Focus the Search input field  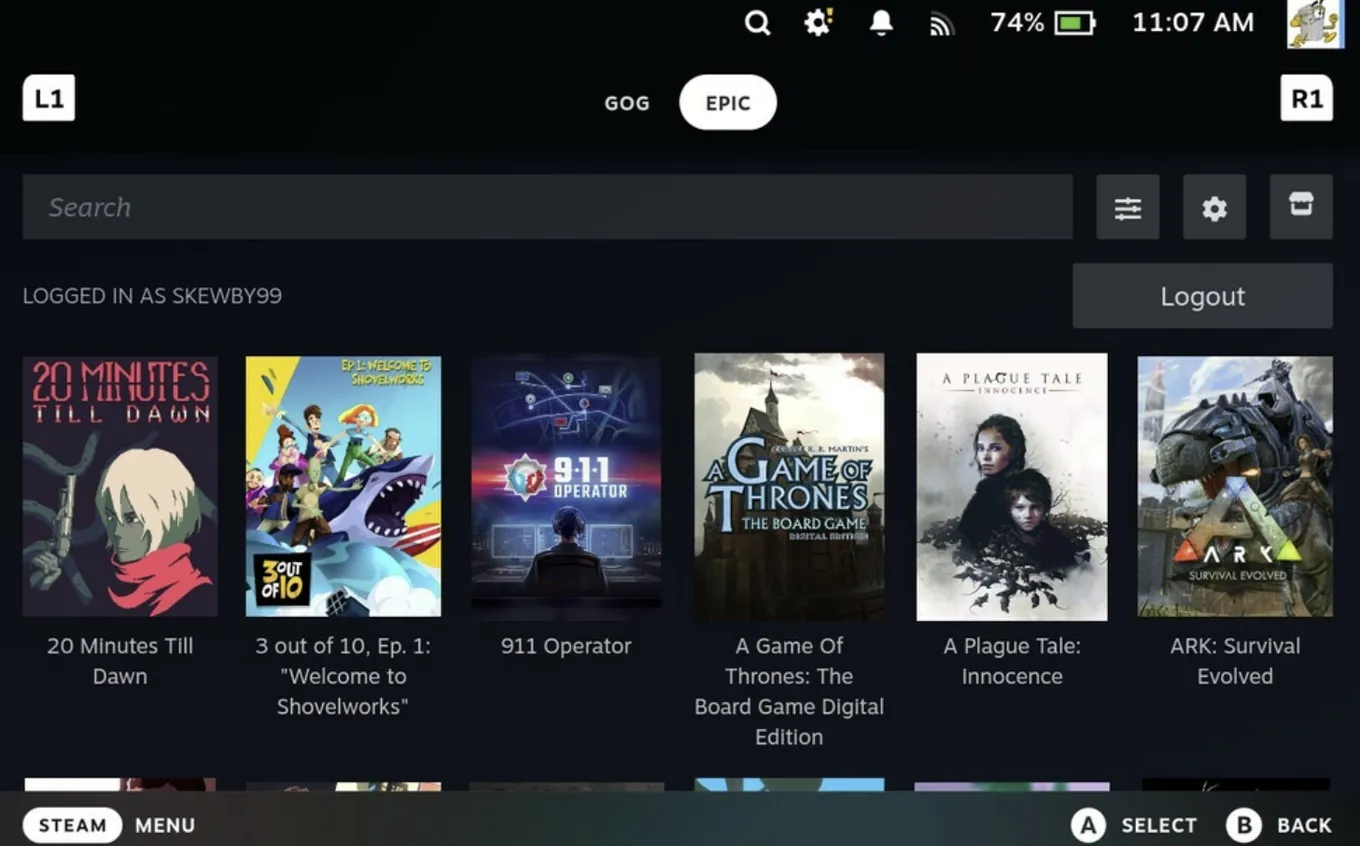(548, 207)
